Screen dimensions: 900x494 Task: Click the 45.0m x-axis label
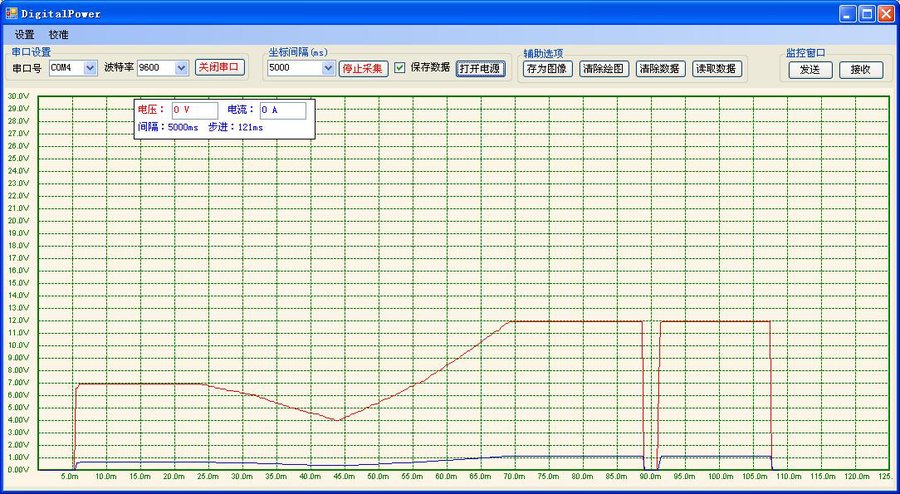[x=344, y=477]
